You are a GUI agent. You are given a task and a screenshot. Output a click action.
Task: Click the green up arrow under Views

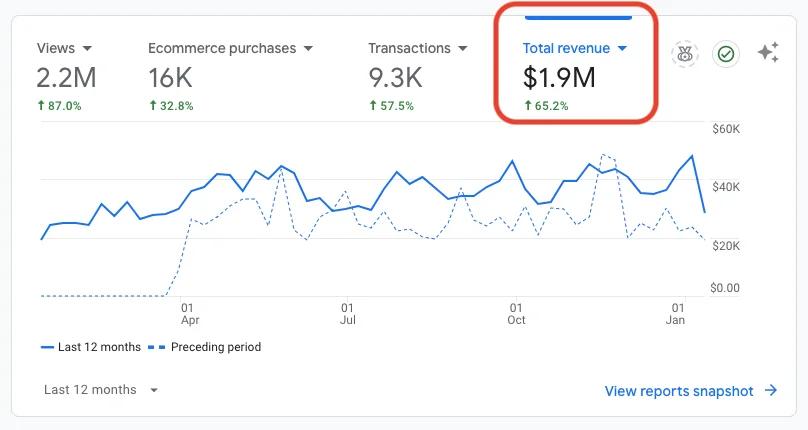[x=41, y=105]
